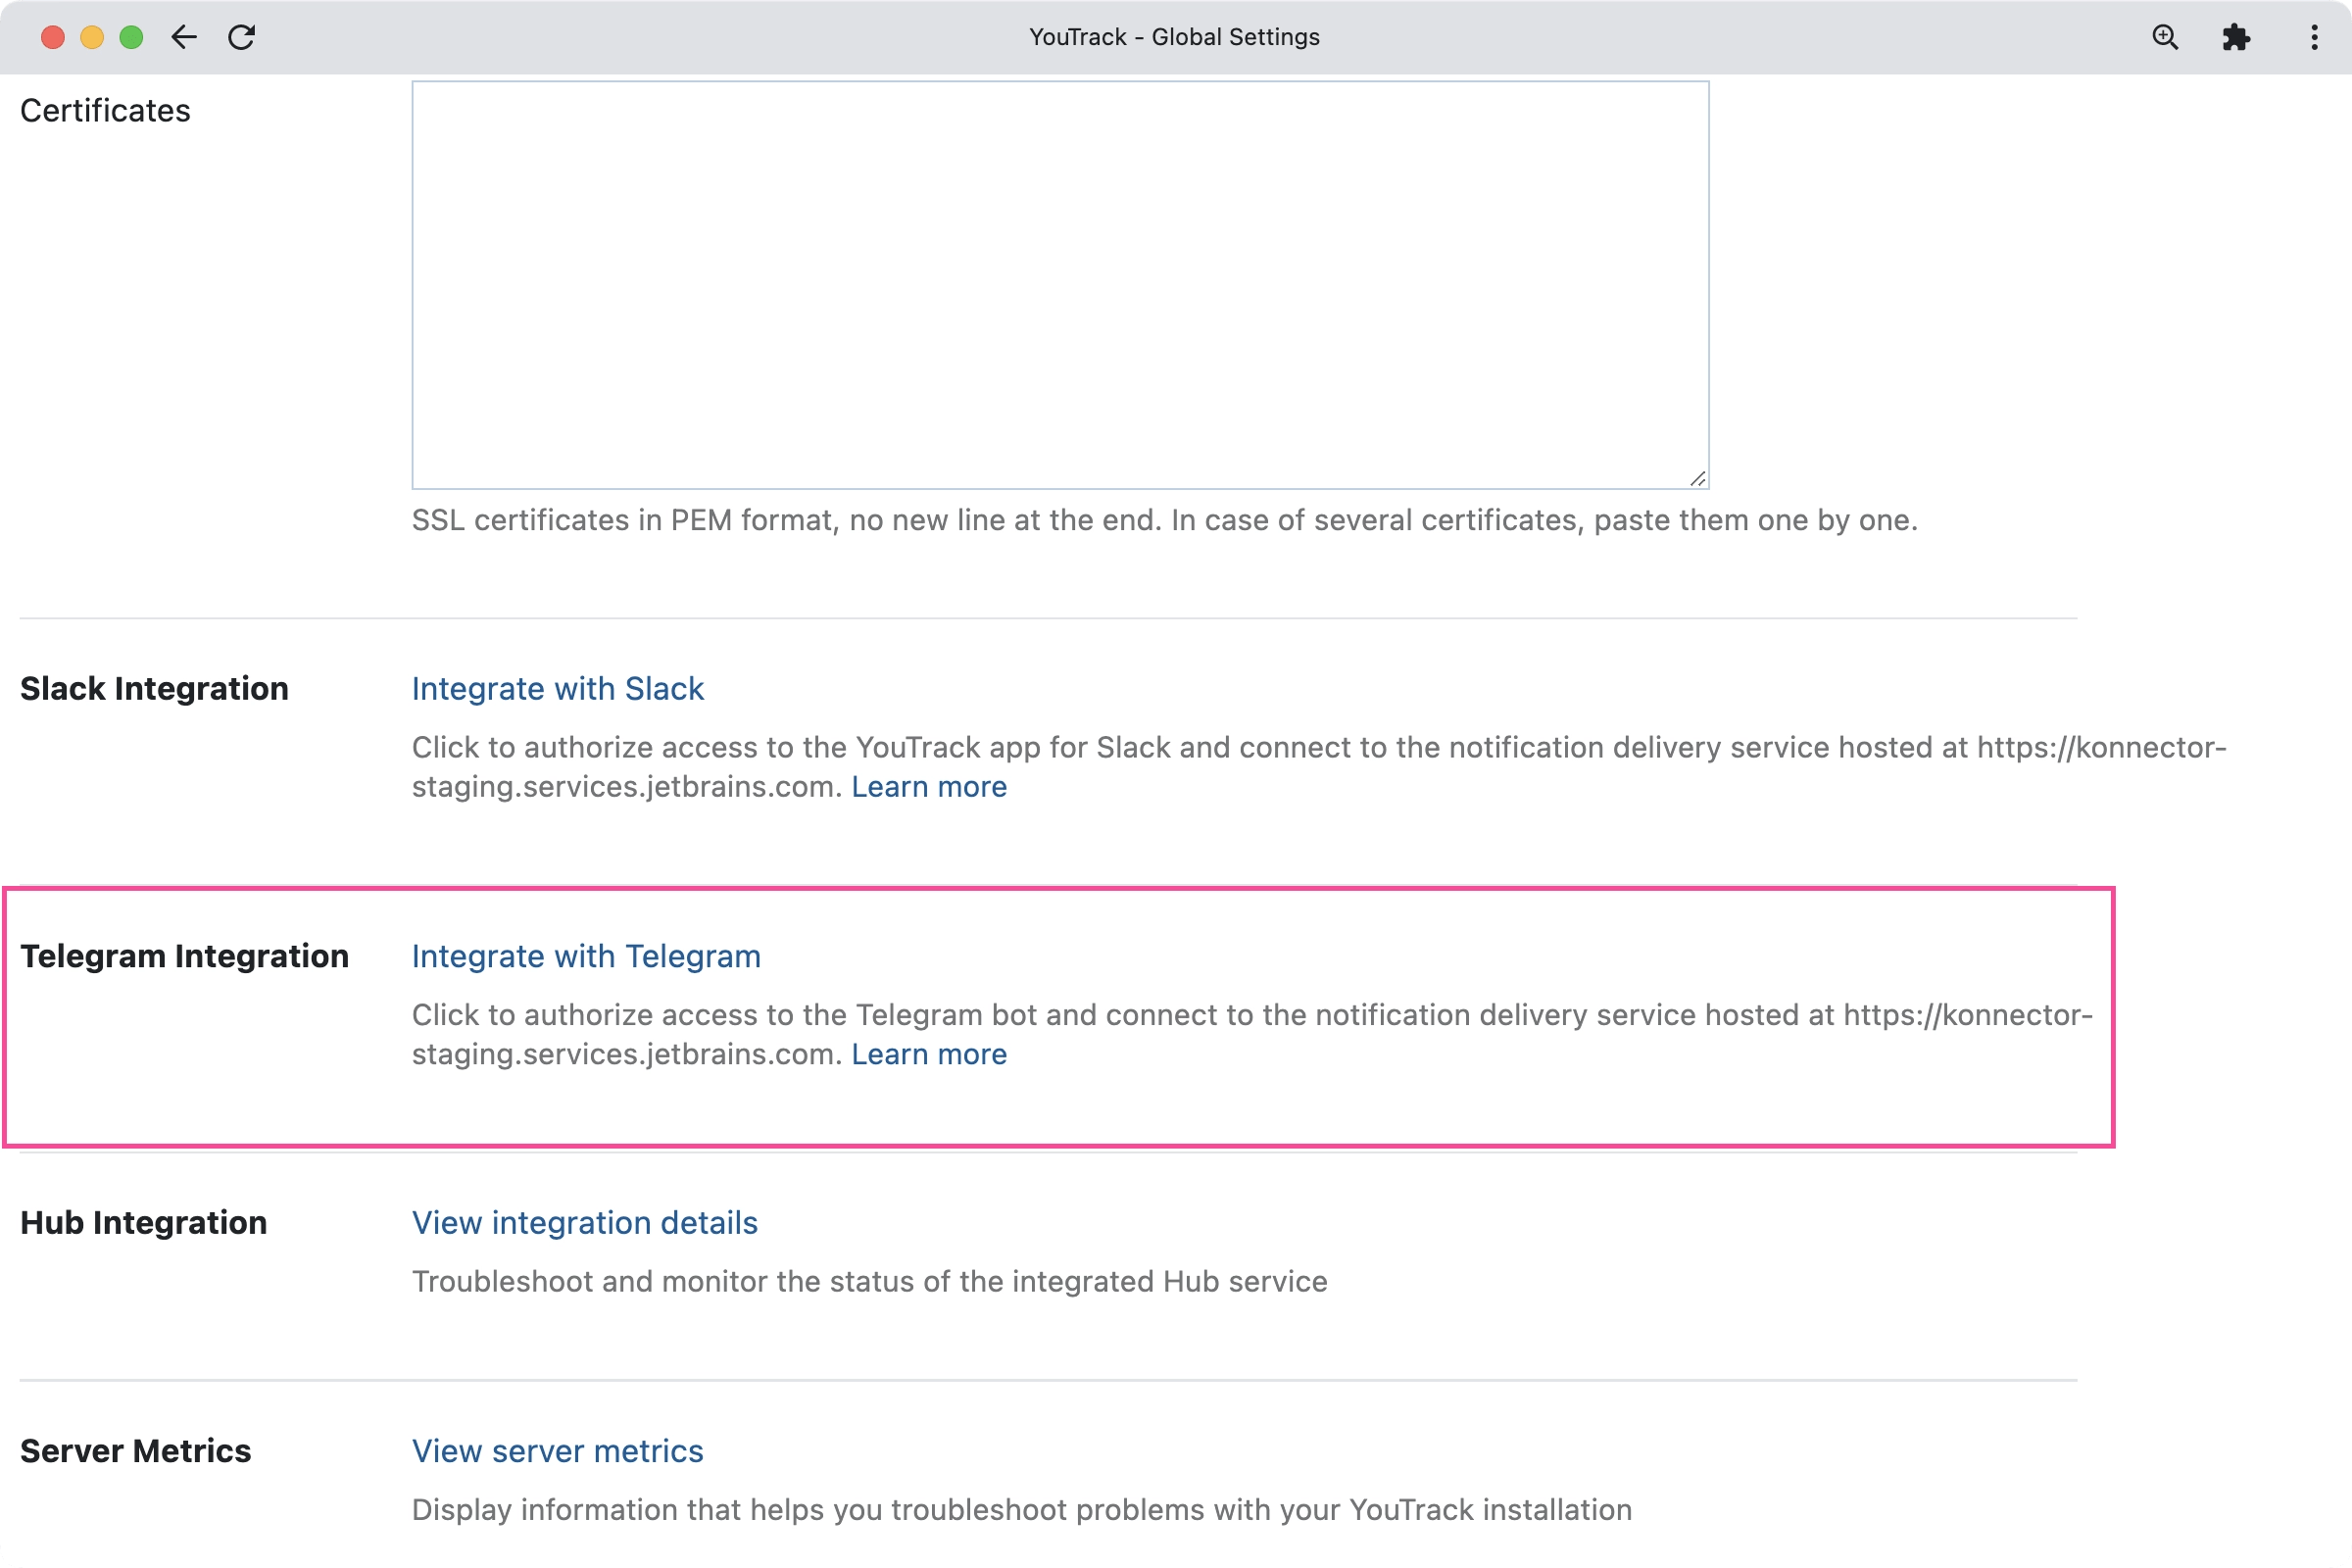Open Learn more under Slack Integration

928,787
